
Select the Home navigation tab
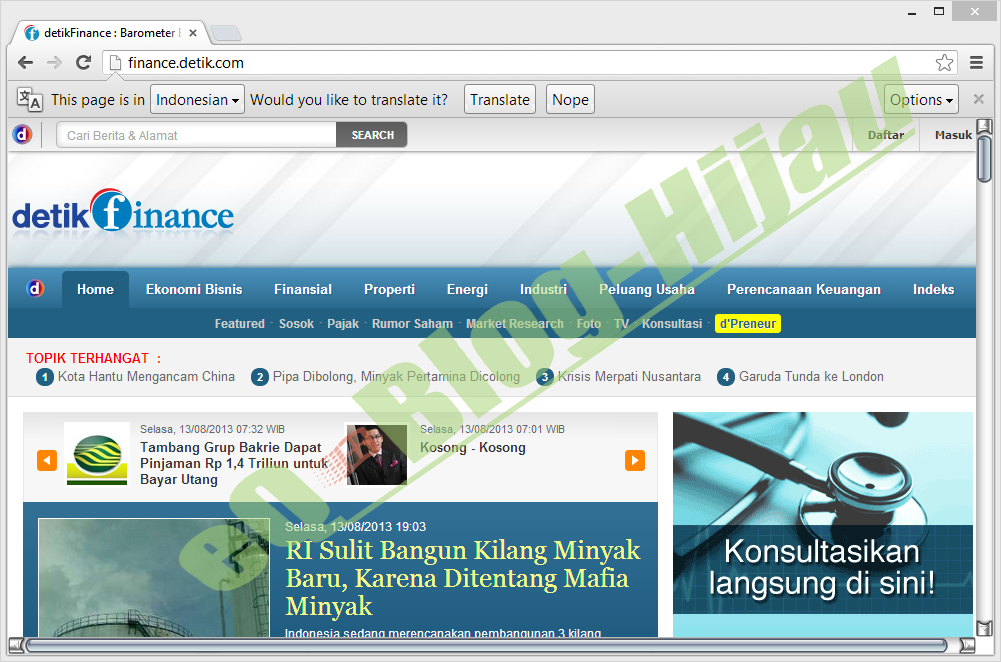tap(95, 289)
